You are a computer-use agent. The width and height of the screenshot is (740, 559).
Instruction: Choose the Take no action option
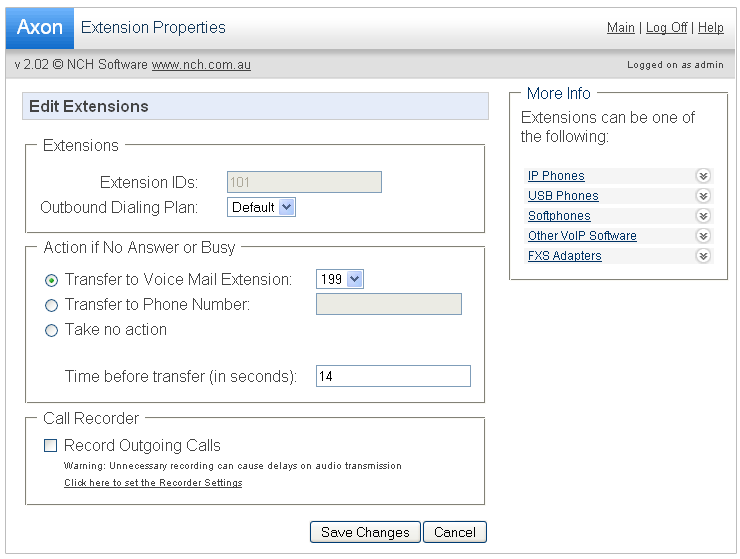[52, 330]
